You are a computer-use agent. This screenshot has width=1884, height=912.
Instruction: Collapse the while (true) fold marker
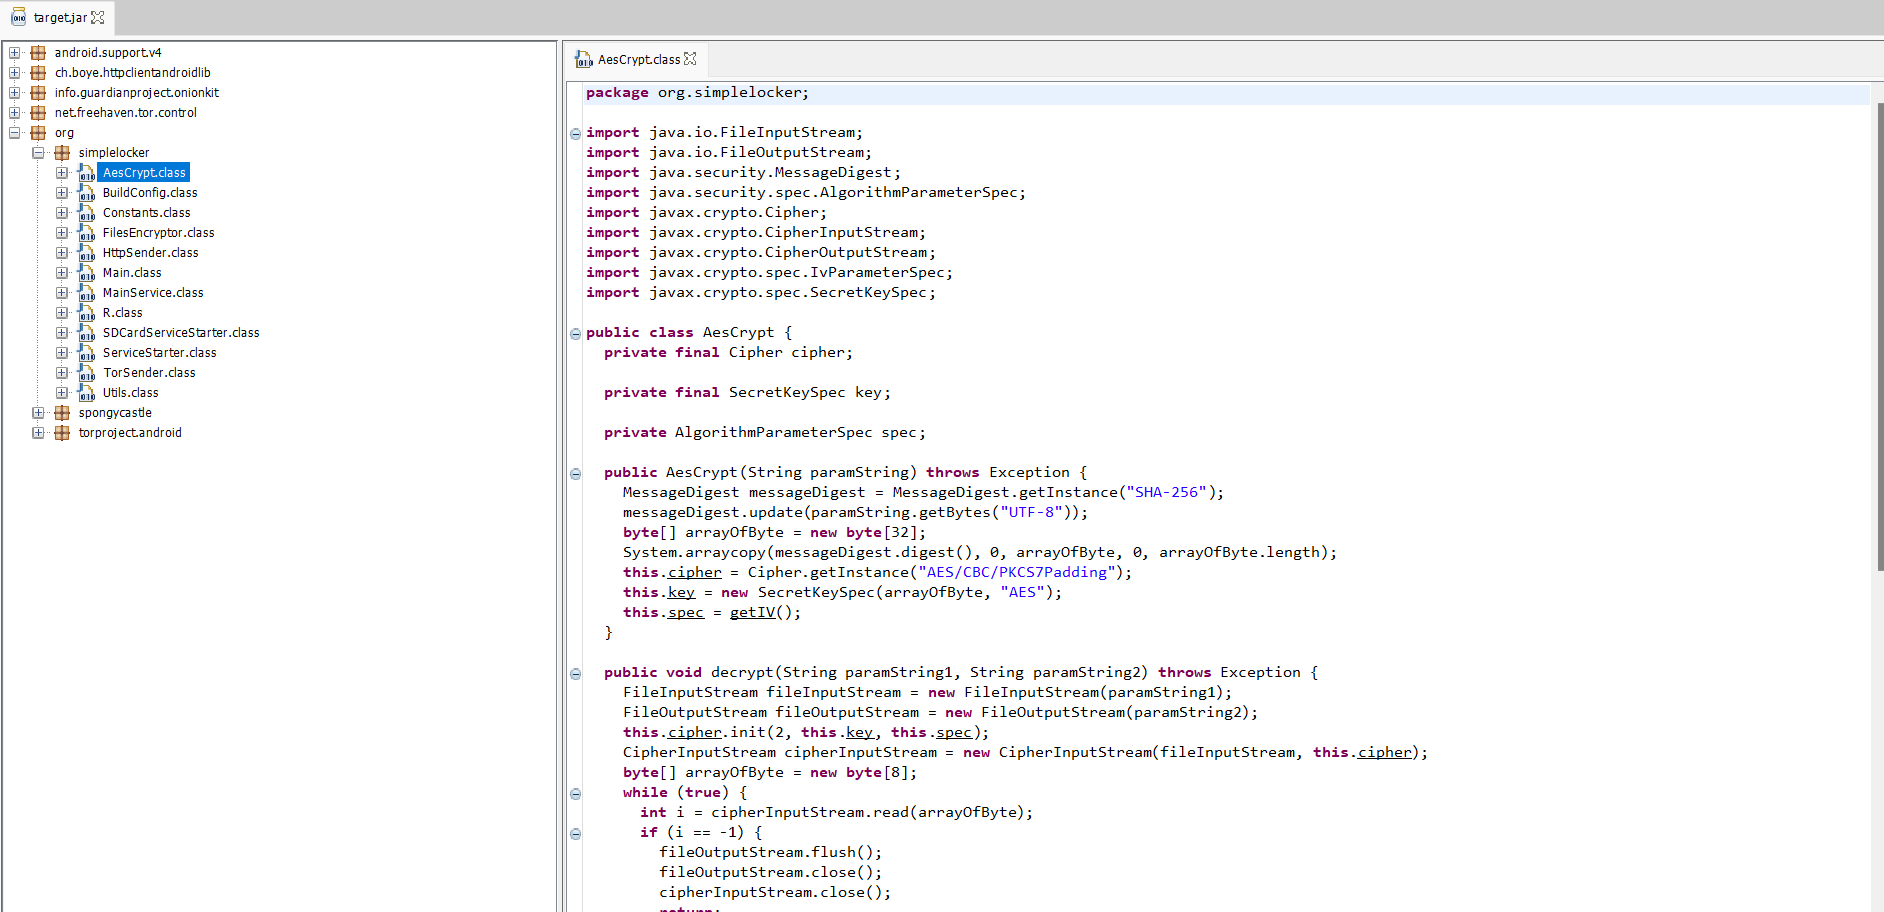tap(576, 794)
